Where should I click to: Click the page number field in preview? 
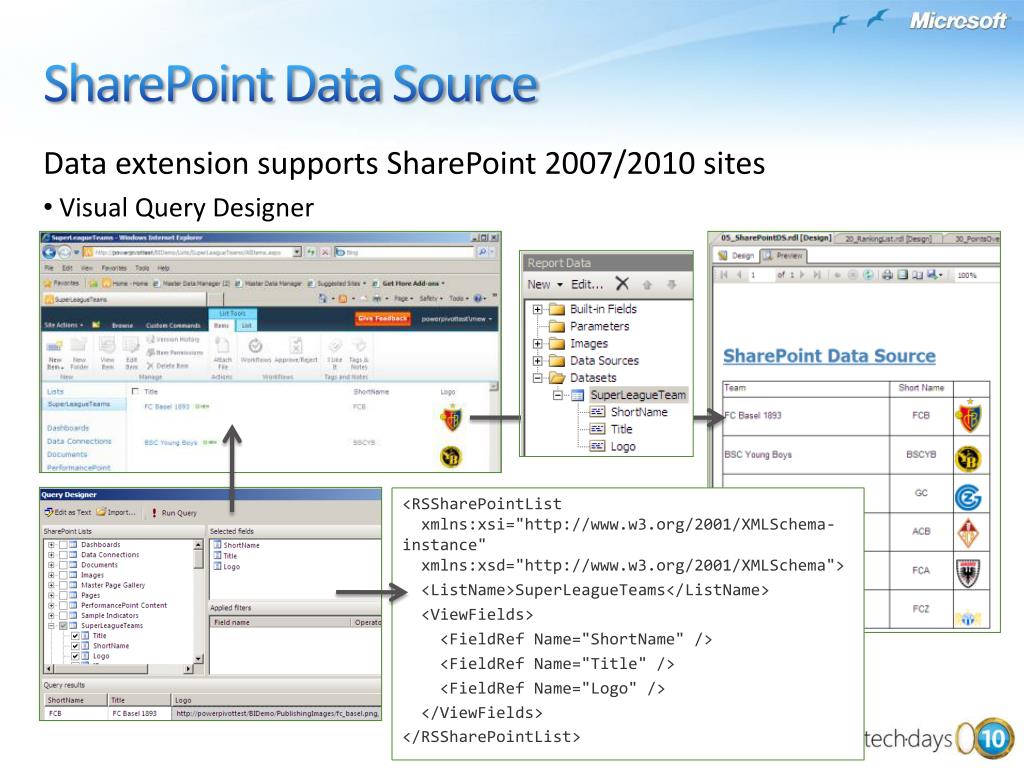coord(760,275)
